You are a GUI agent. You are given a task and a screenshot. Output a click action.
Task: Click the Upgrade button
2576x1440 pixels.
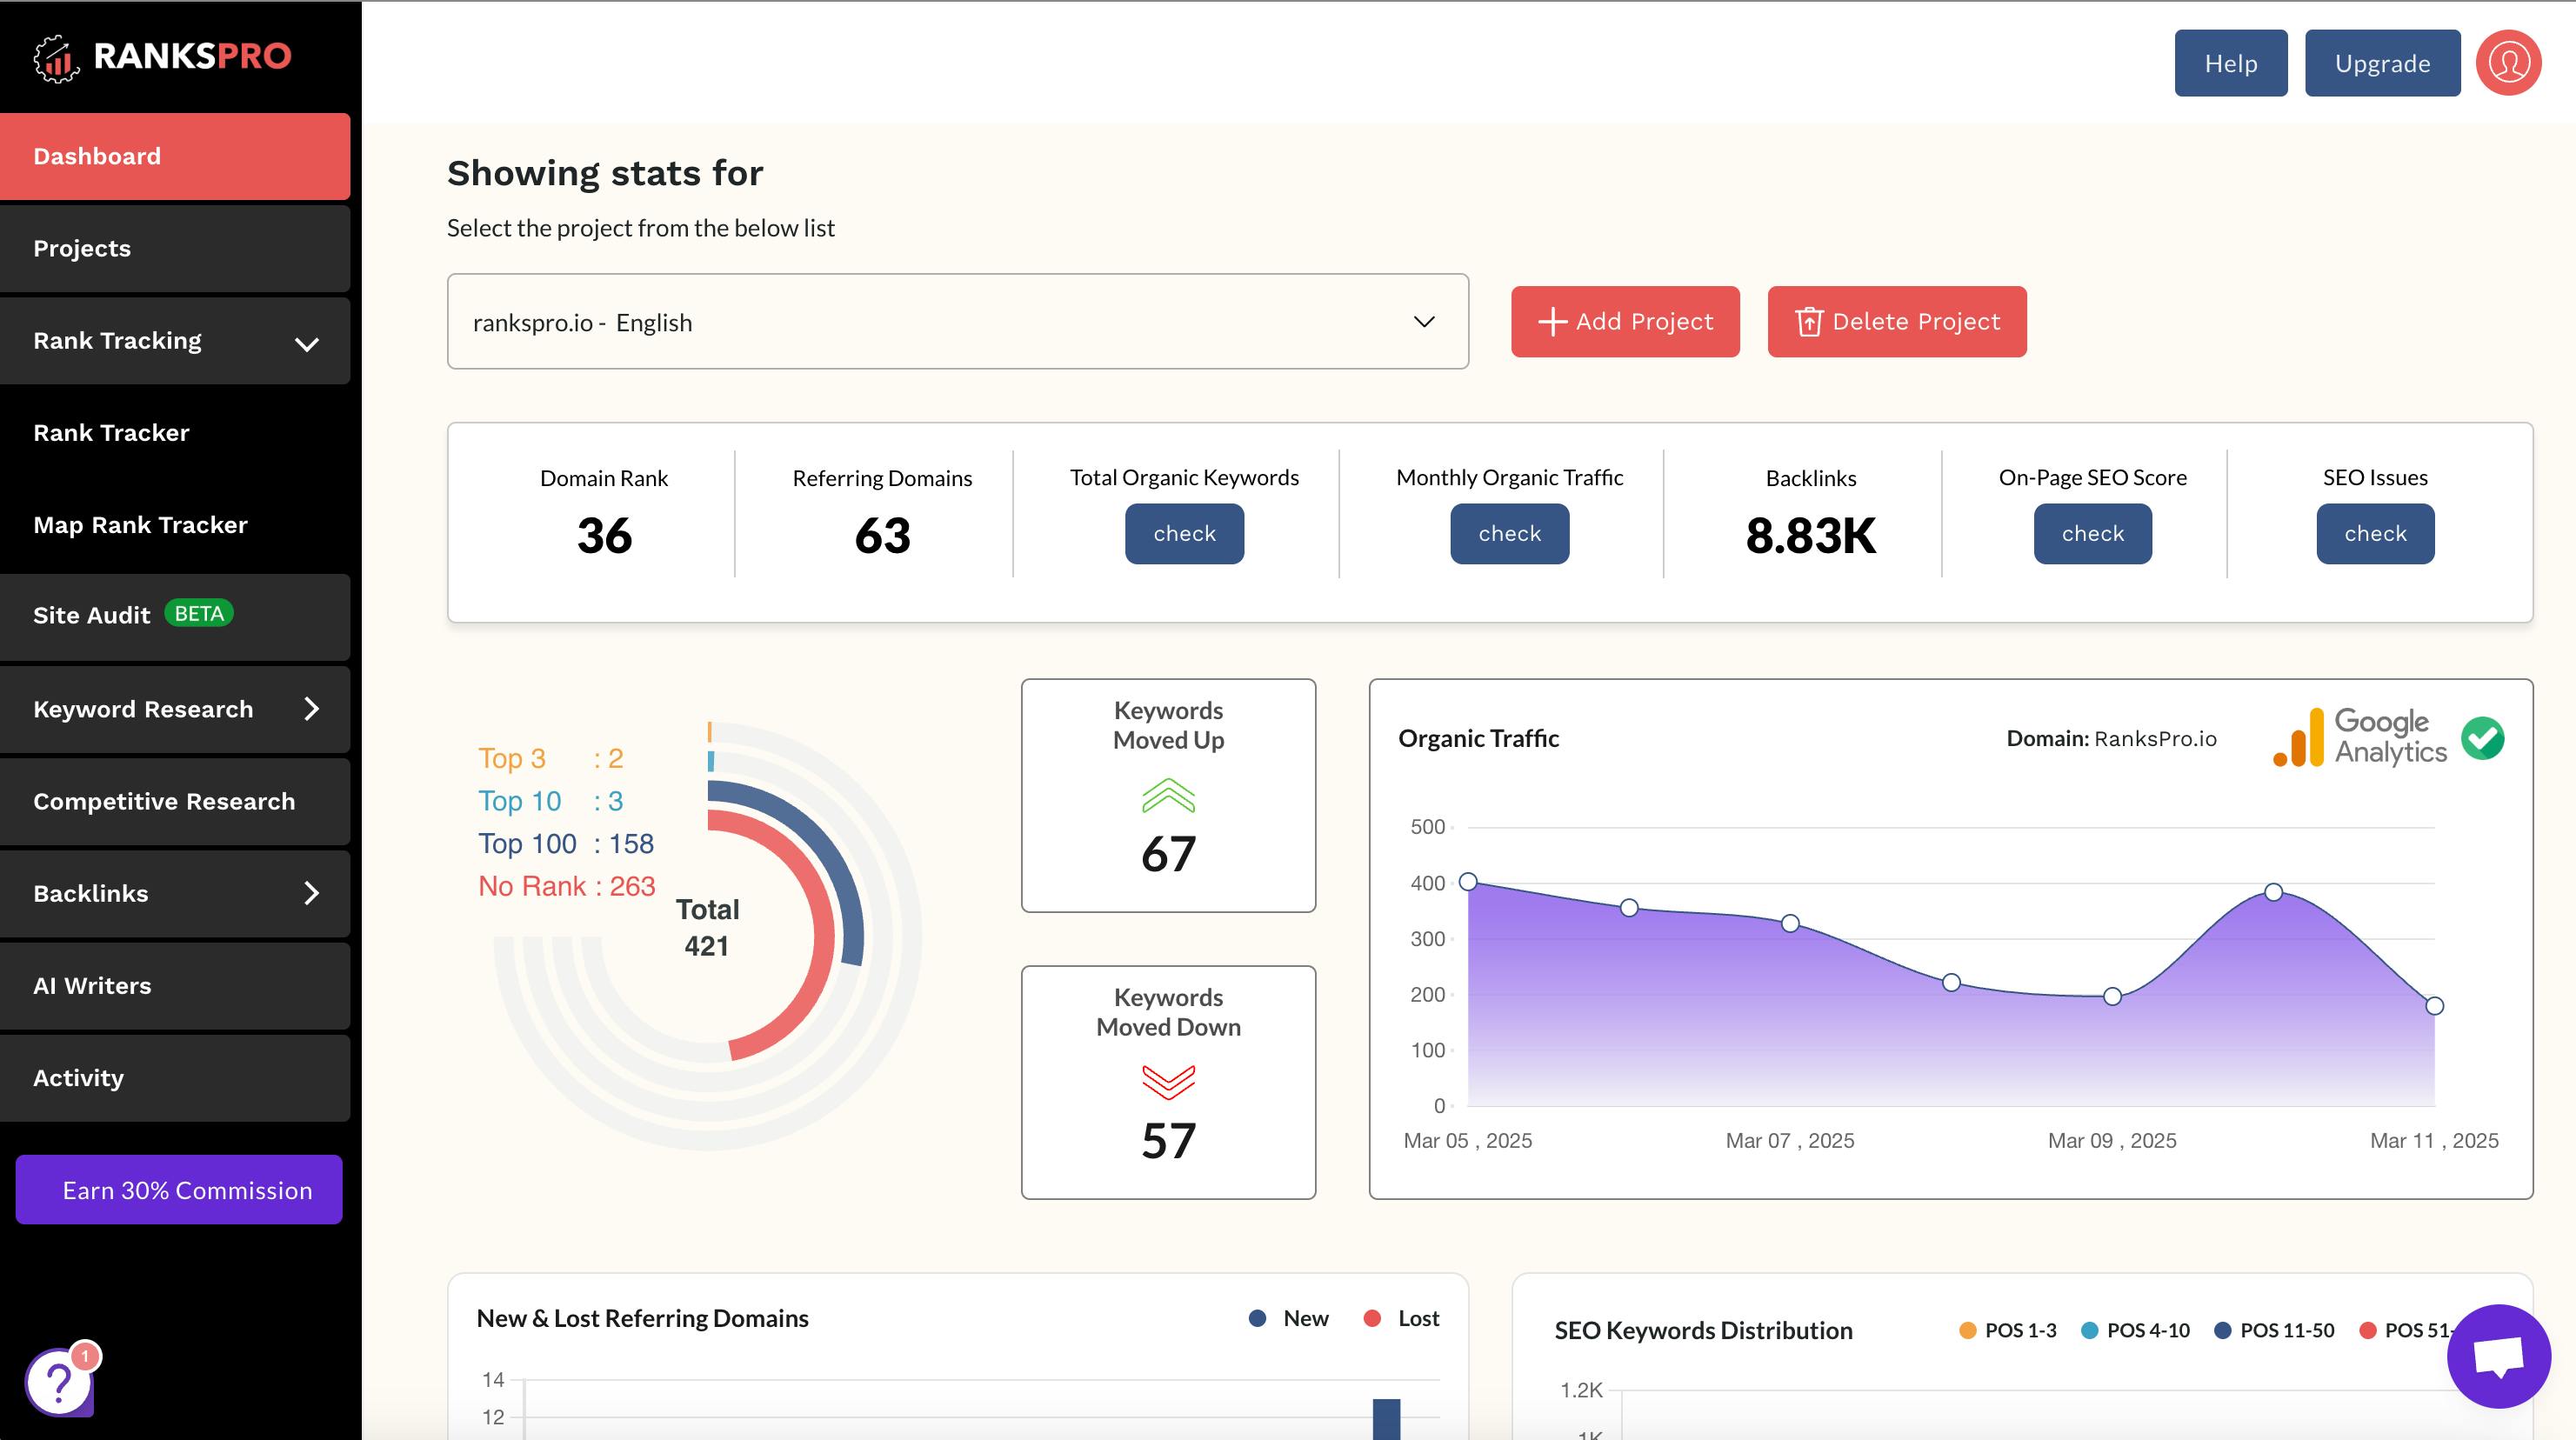2382,63
